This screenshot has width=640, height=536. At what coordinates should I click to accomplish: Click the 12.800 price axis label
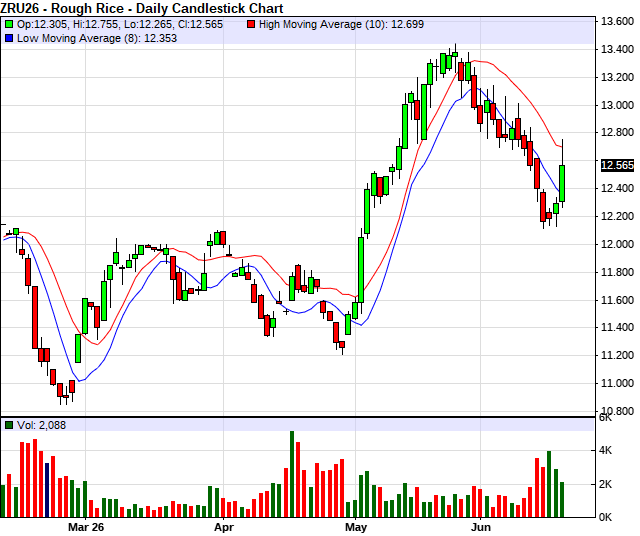(x=617, y=132)
